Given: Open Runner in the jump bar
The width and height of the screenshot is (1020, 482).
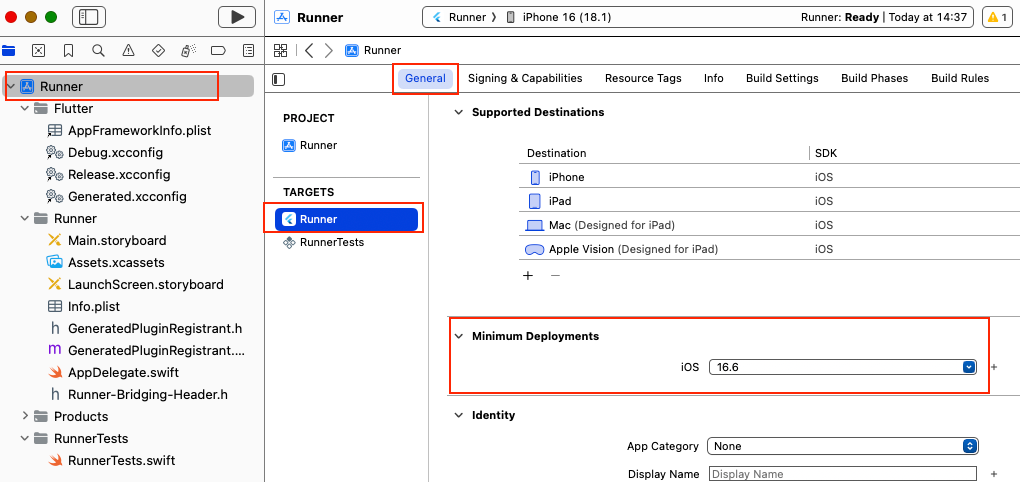Looking at the screenshot, I should 373,50.
